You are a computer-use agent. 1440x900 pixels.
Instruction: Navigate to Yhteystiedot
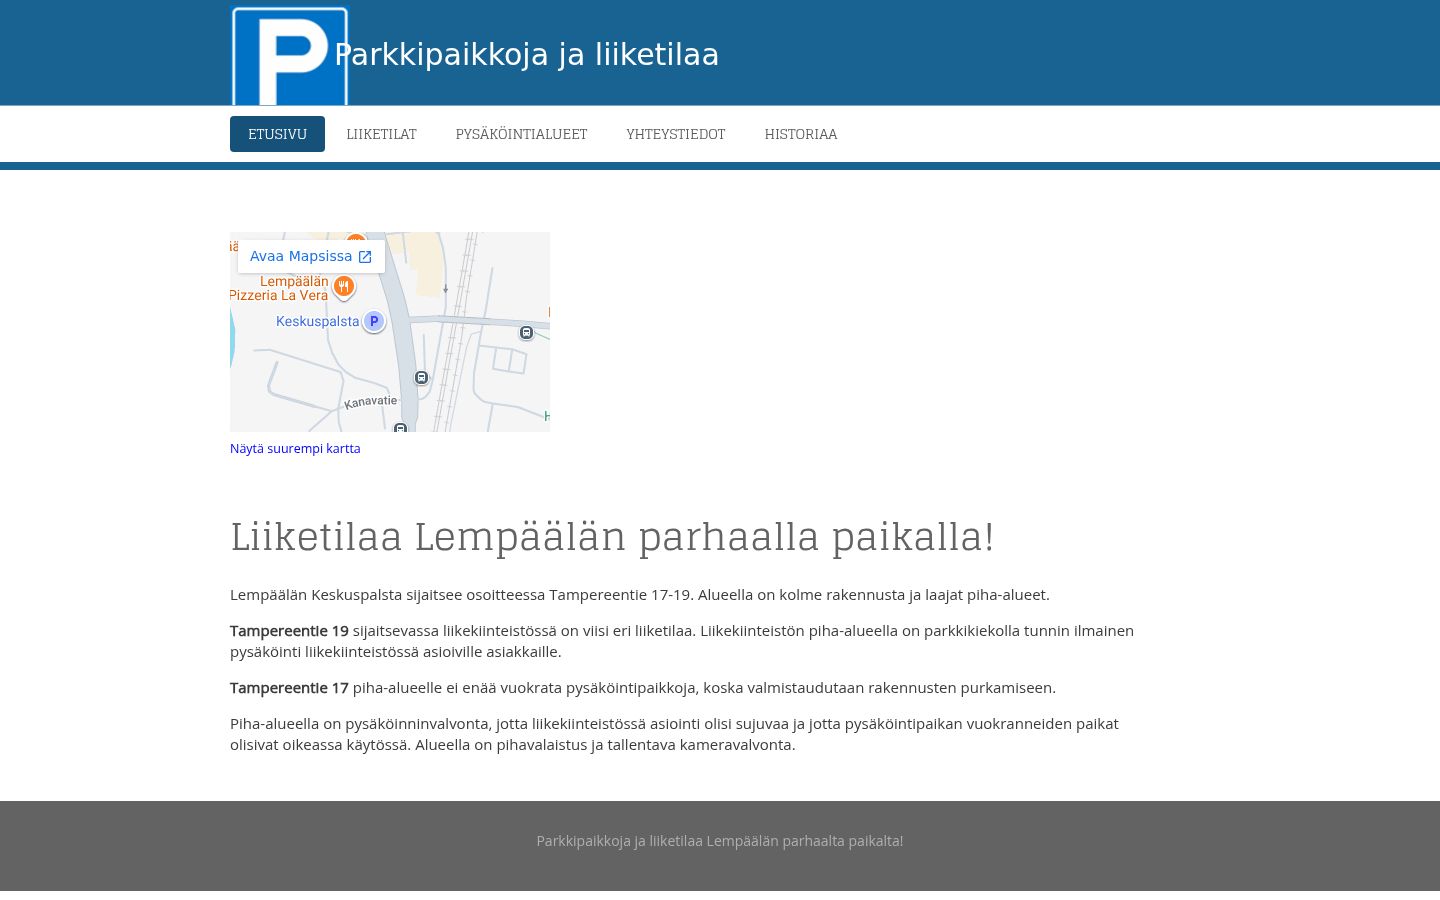click(x=675, y=134)
